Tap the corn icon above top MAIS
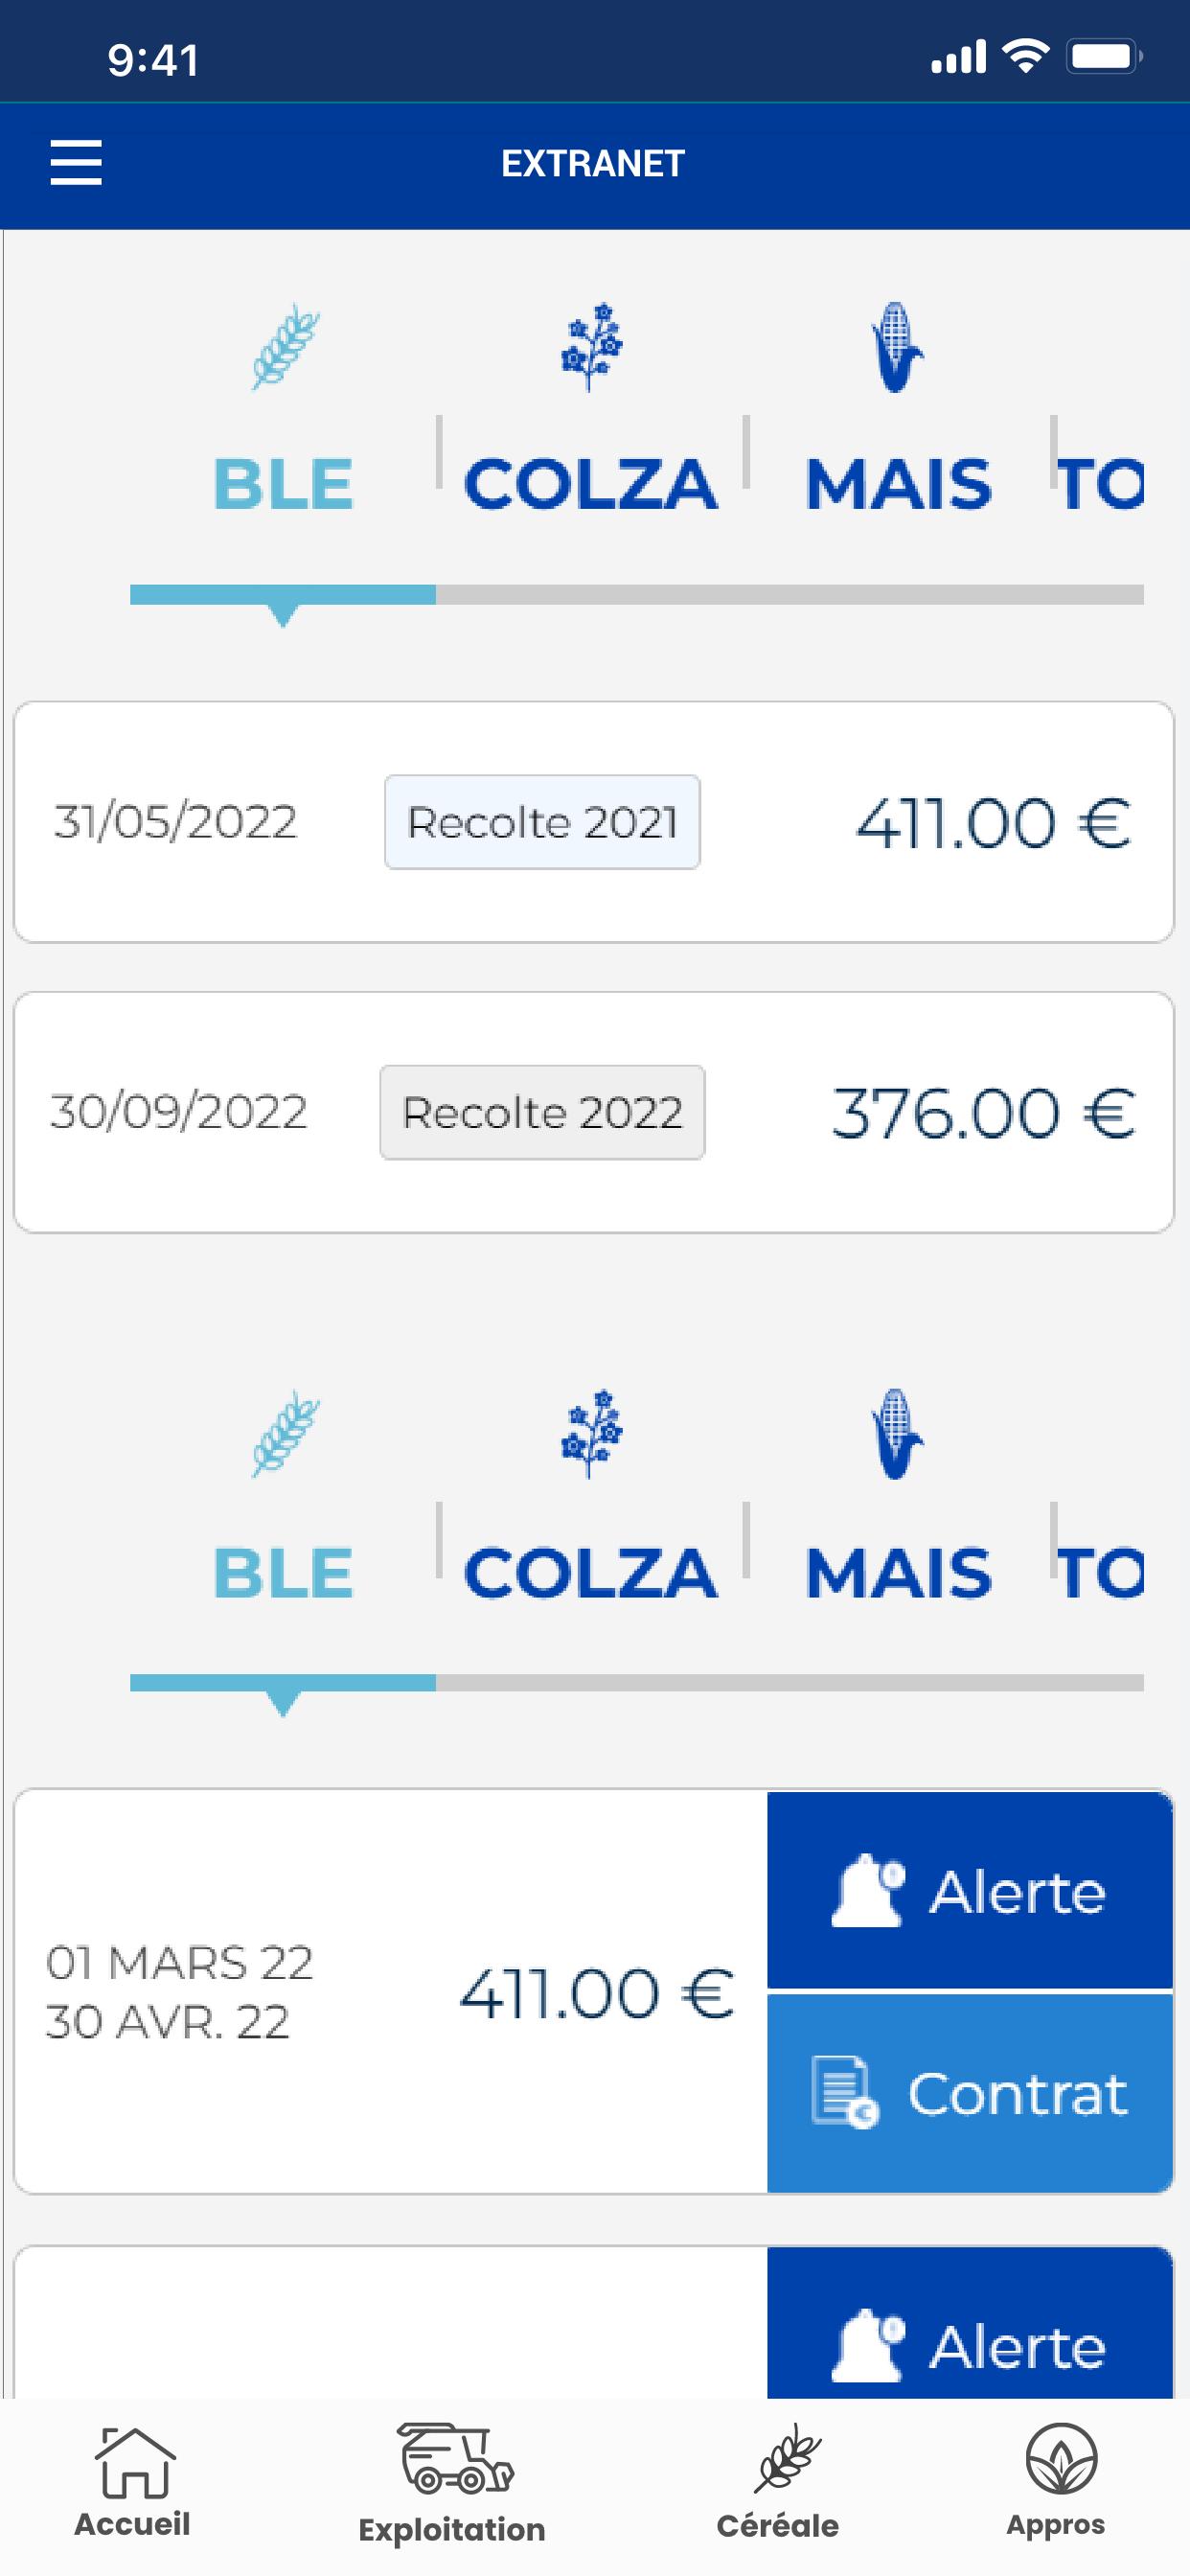 click(x=897, y=347)
